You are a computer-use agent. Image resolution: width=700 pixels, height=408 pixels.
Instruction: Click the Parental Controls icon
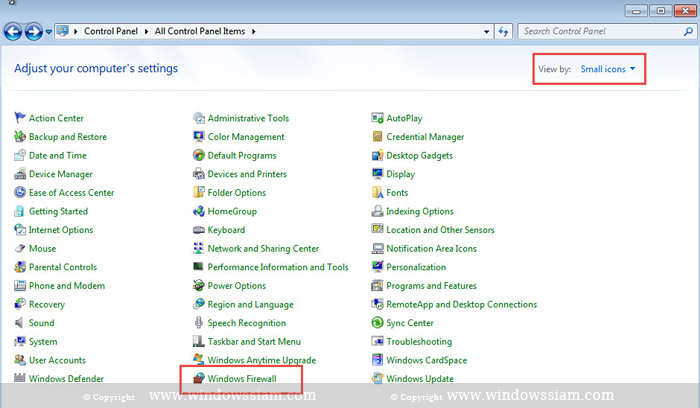(x=20, y=267)
